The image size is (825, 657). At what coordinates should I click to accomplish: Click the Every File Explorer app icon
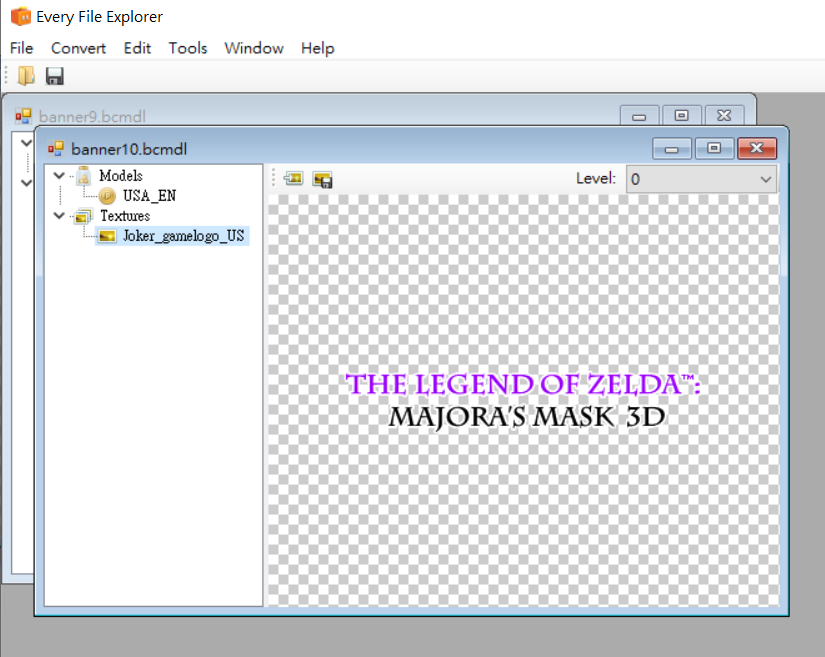[21, 16]
